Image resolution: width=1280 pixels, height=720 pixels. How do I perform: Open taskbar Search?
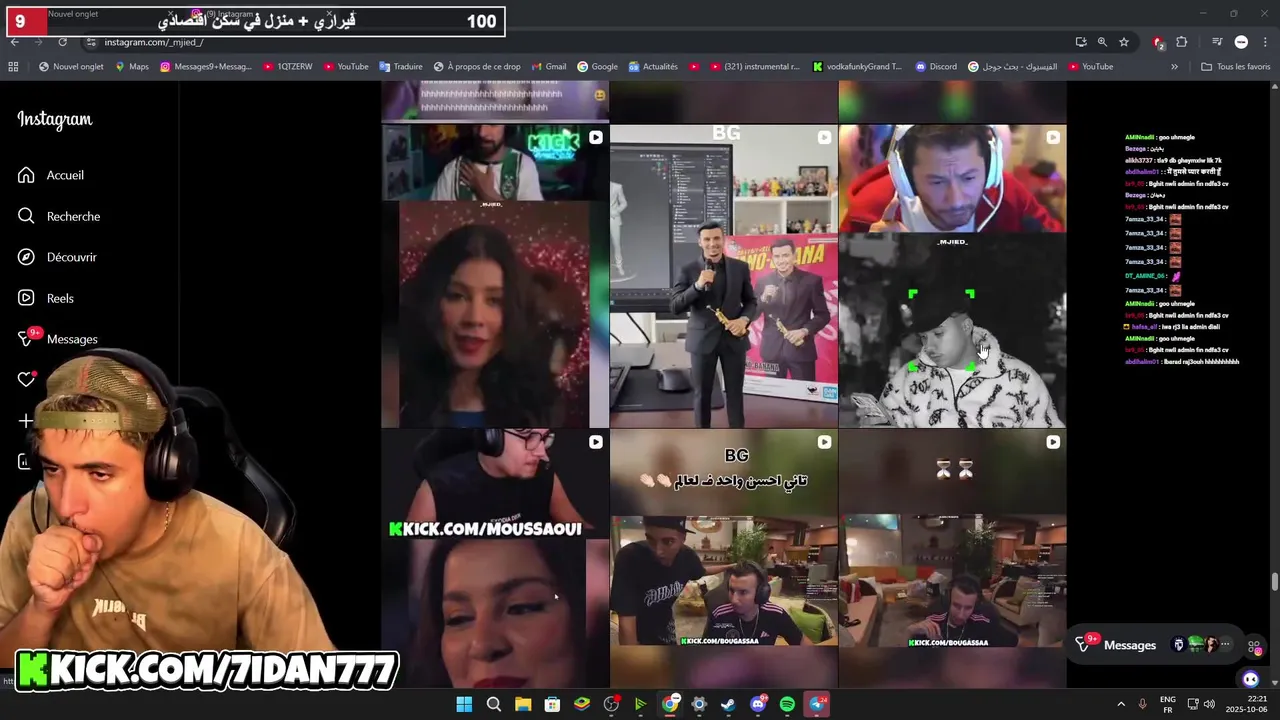[x=493, y=704]
